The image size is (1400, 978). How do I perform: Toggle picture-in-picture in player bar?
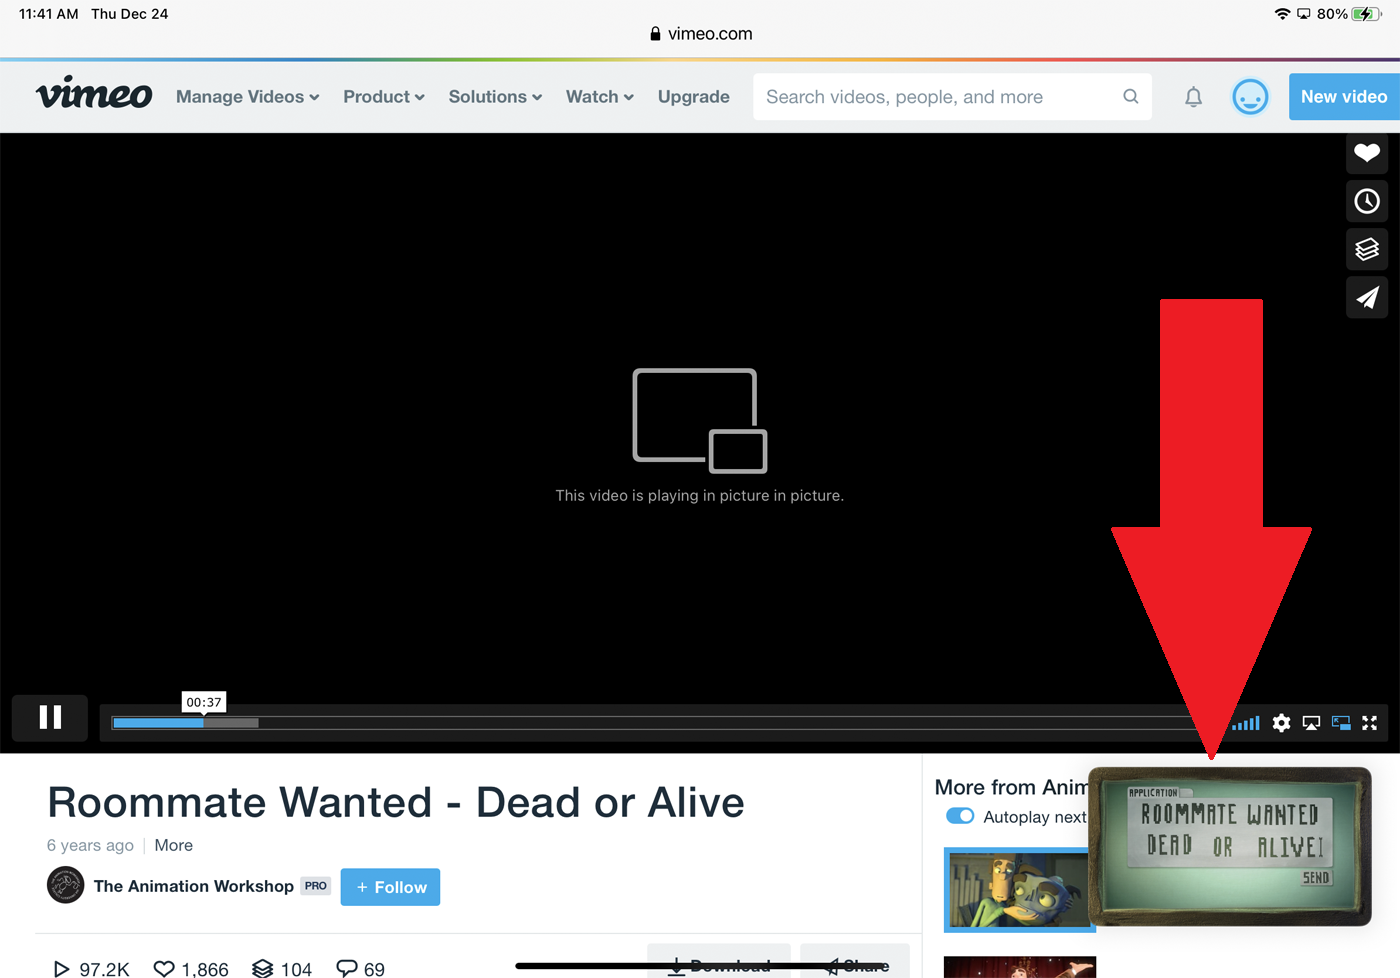pyautogui.click(x=1341, y=722)
